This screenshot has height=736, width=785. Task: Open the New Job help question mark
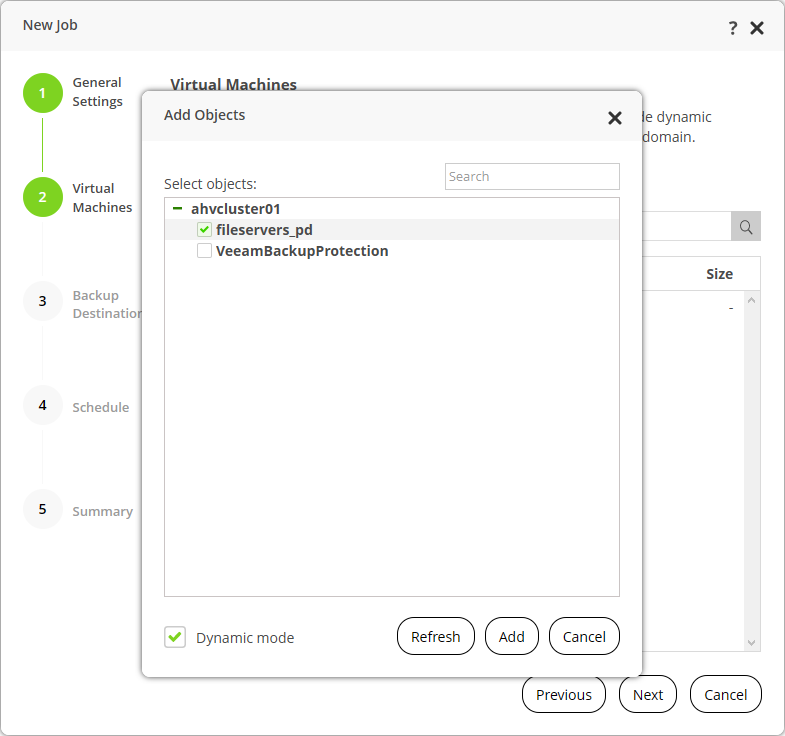(732, 28)
